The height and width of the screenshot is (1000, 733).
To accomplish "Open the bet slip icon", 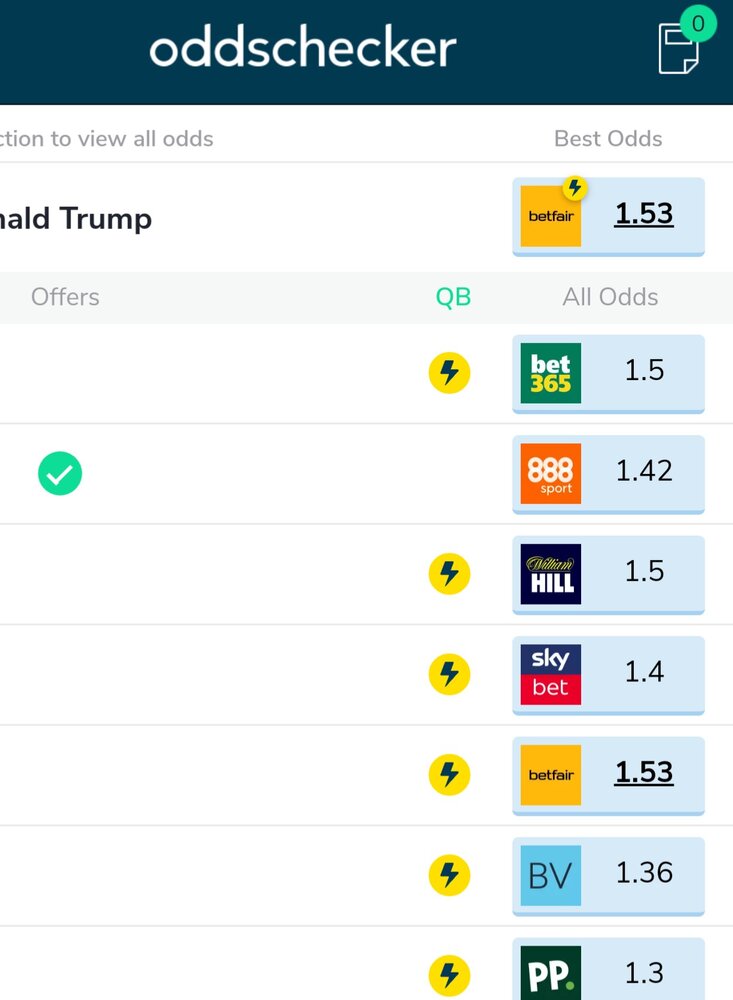I will coord(681,46).
